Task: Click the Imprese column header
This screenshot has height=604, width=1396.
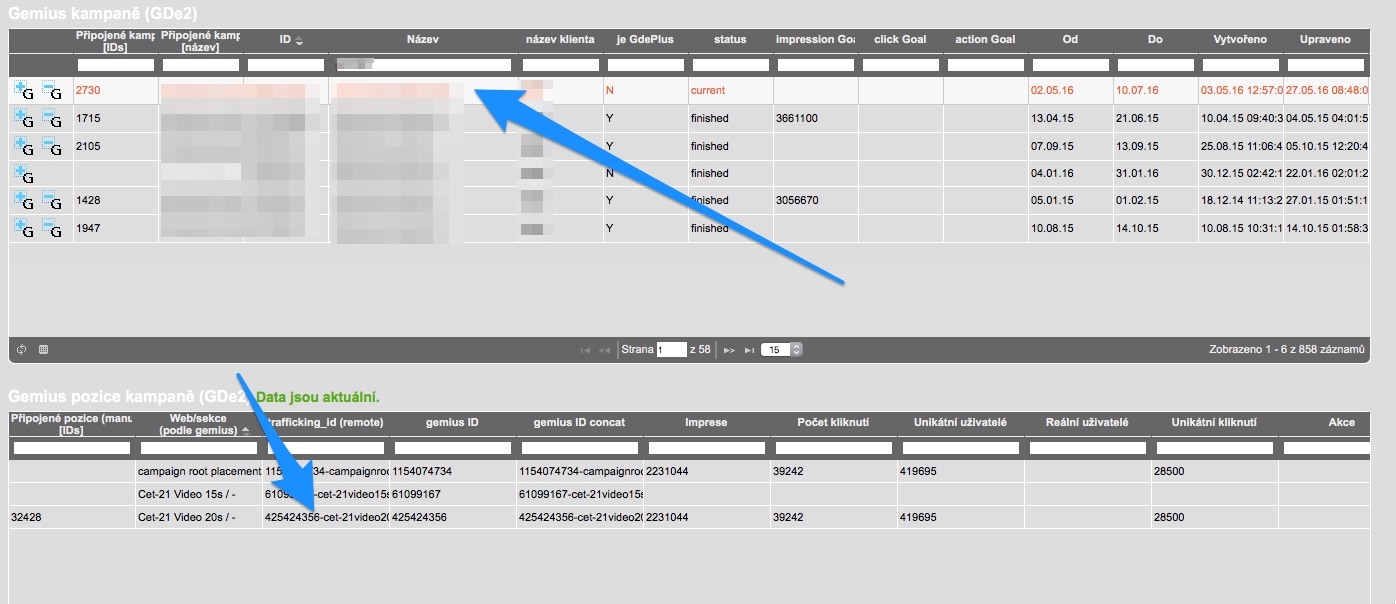Action: 705,423
